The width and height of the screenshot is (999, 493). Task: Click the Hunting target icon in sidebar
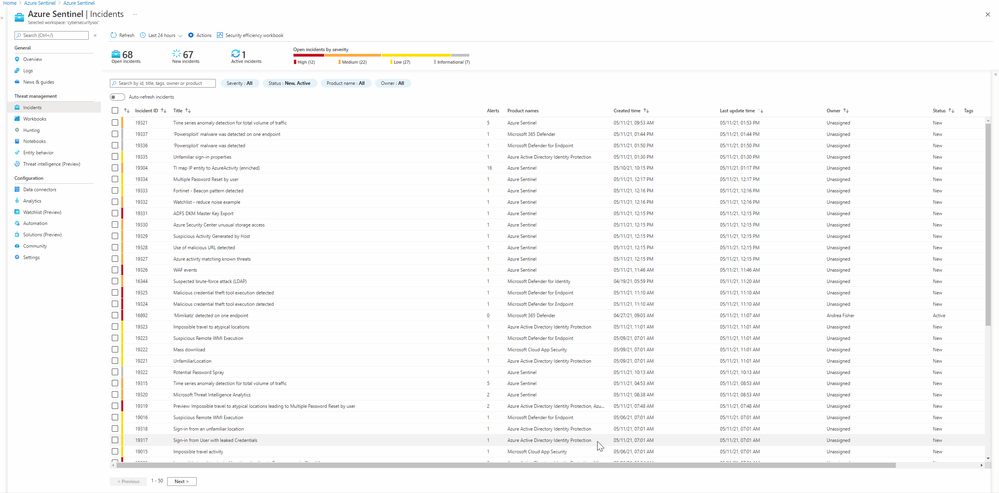[17, 130]
